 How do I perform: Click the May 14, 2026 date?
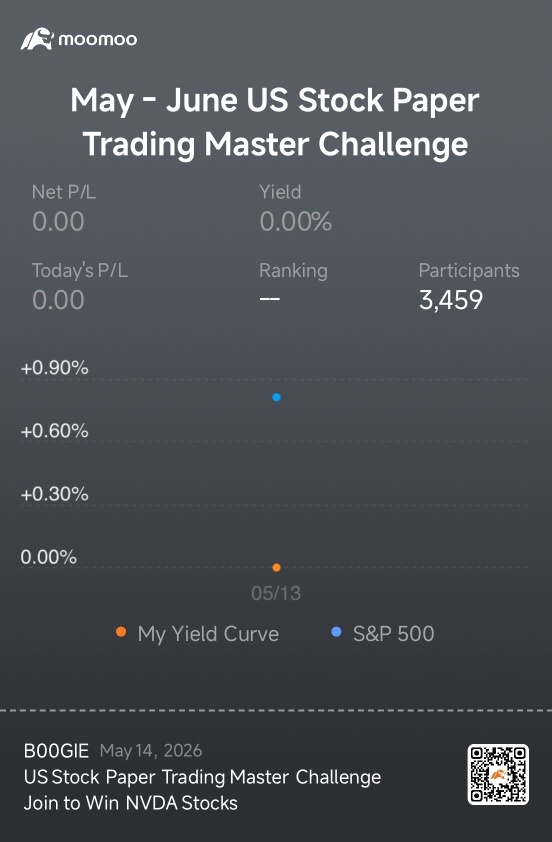(151, 751)
